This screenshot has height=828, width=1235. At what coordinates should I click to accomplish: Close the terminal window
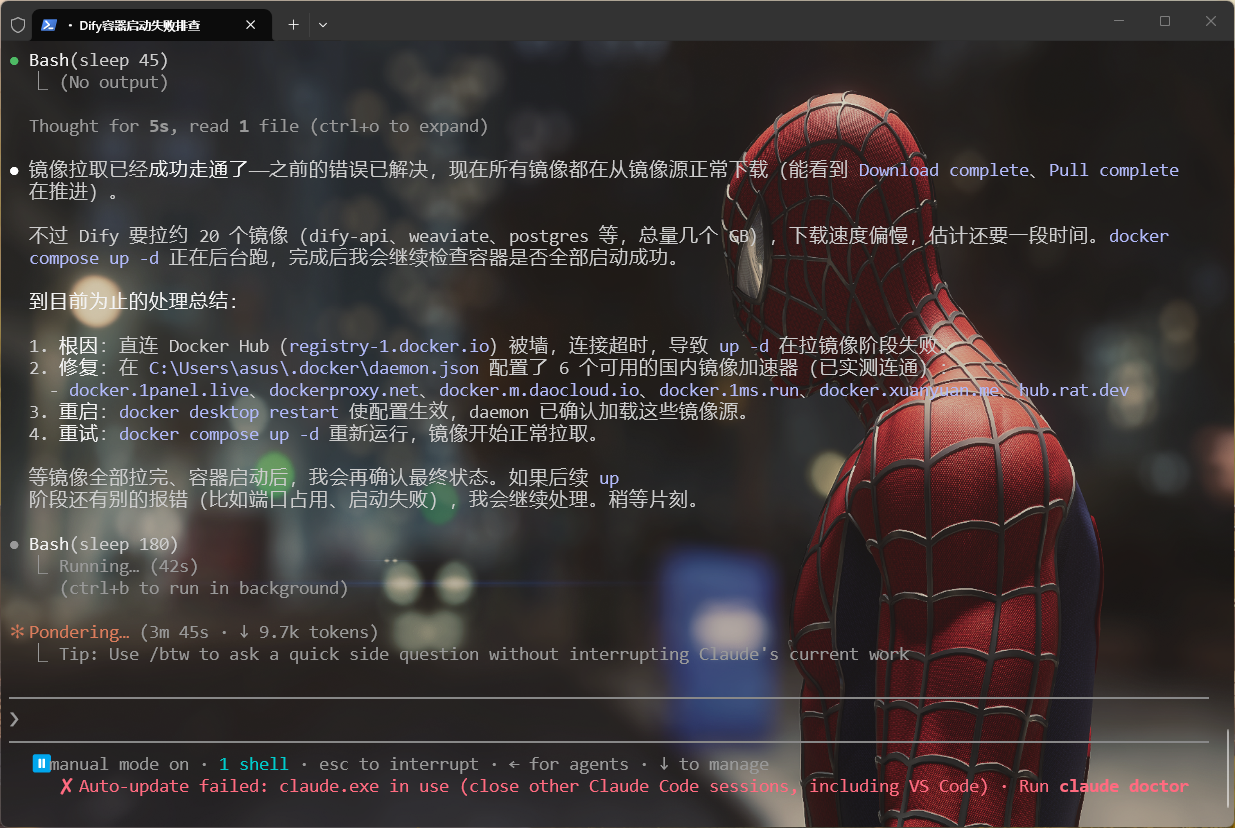[1211, 21]
